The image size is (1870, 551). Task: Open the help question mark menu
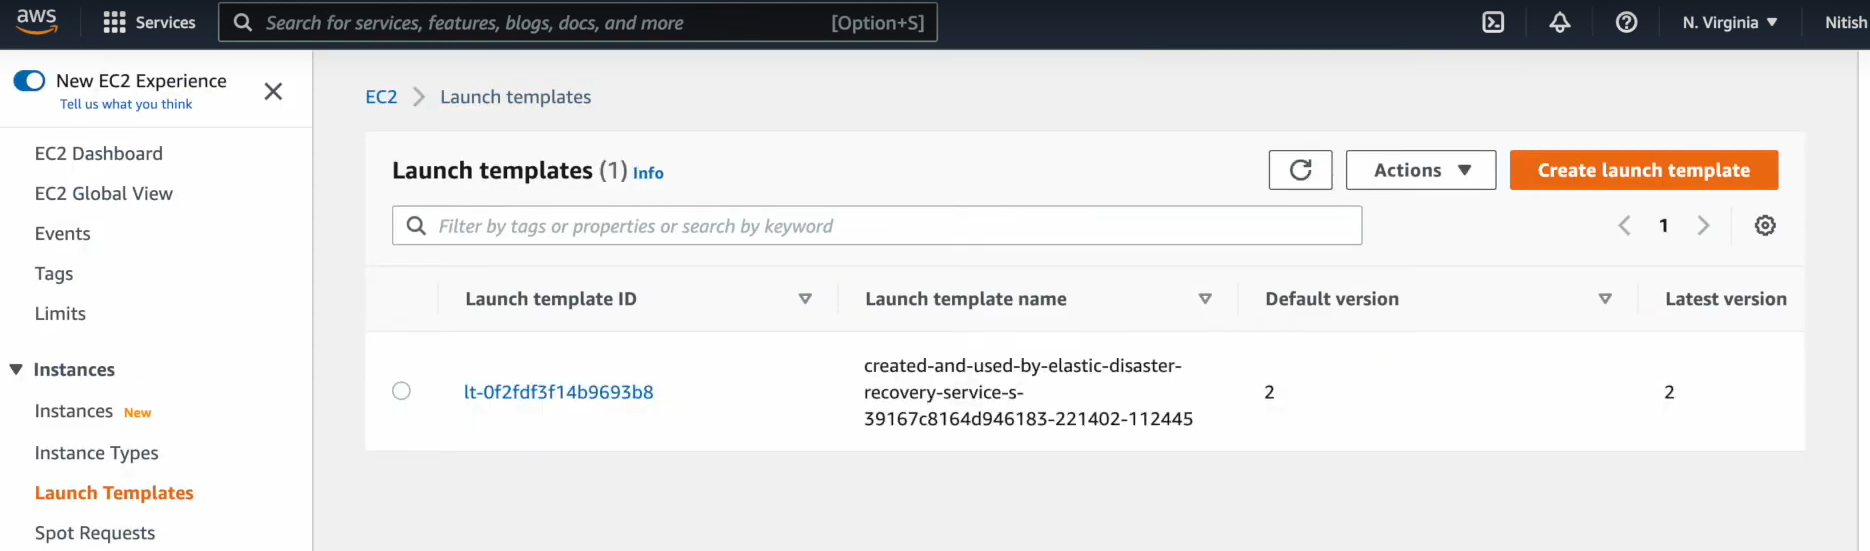click(1627, 22)
